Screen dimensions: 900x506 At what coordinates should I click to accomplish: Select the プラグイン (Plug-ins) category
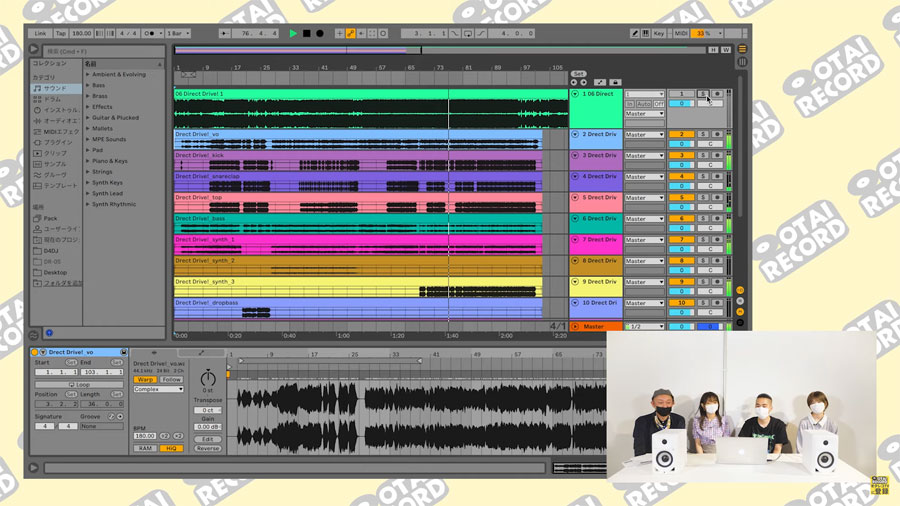[58, 142]
